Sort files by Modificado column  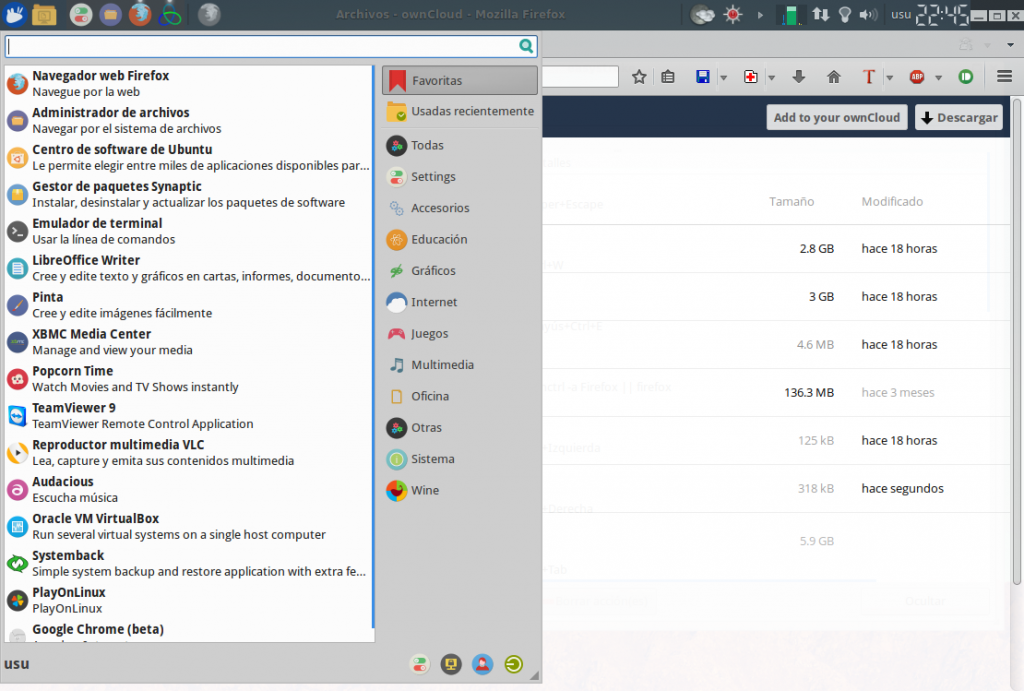click(x=892, y=201)
